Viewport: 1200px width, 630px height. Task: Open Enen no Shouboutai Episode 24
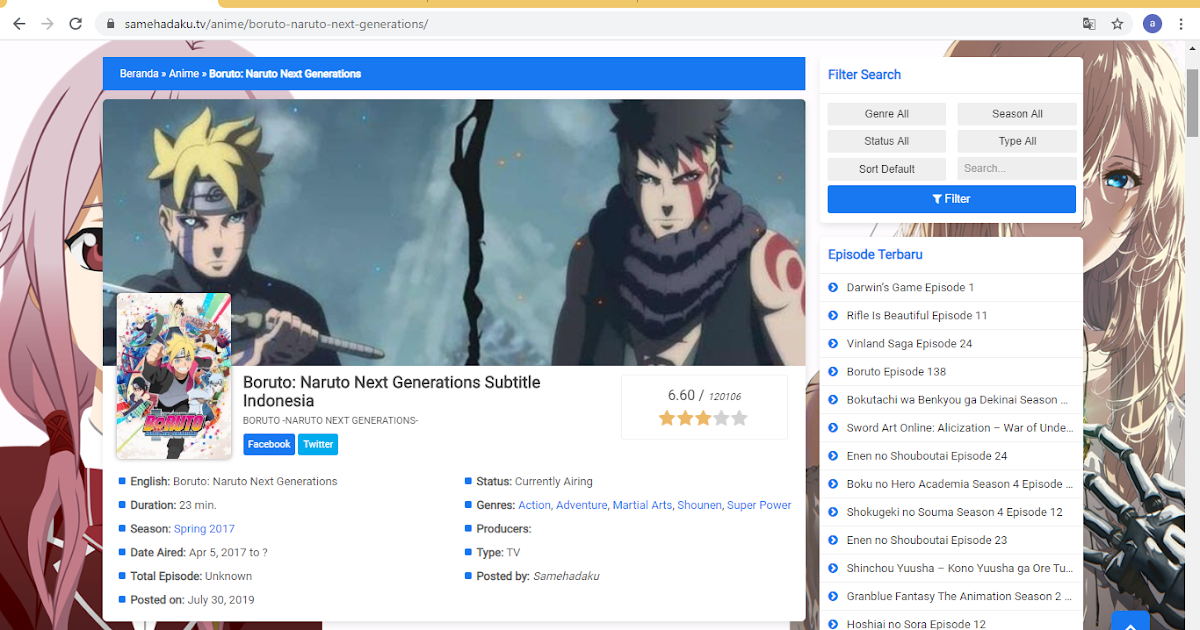(x=927, y=456)
